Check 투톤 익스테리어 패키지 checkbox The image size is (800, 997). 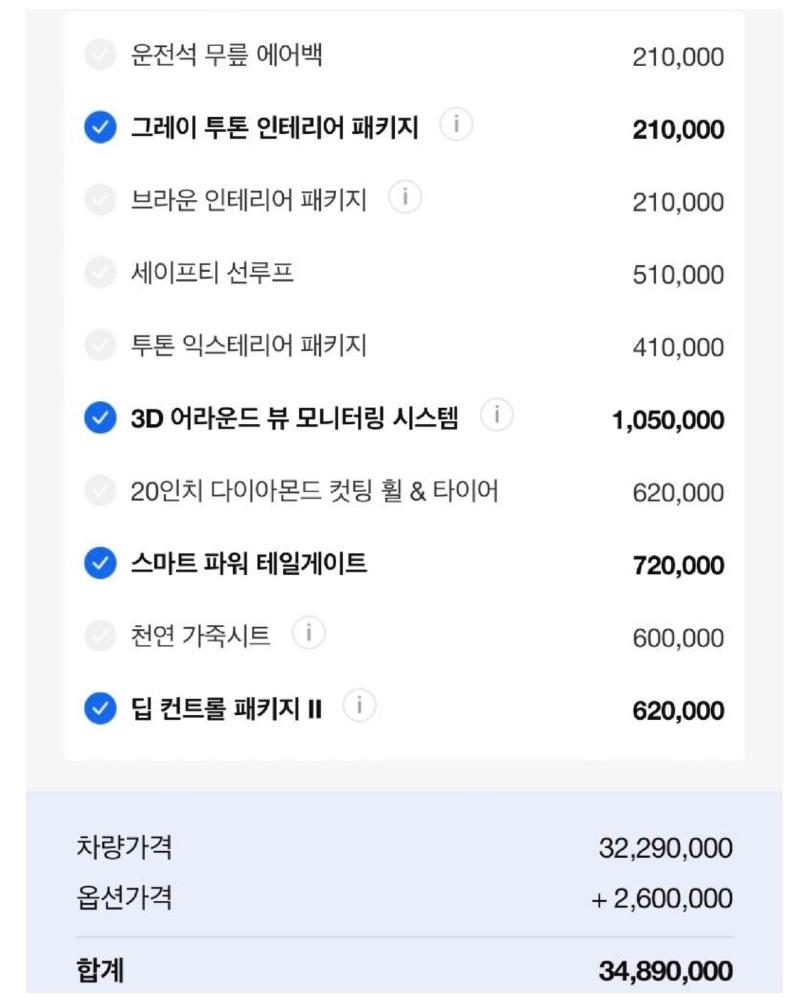pos(100,345)
